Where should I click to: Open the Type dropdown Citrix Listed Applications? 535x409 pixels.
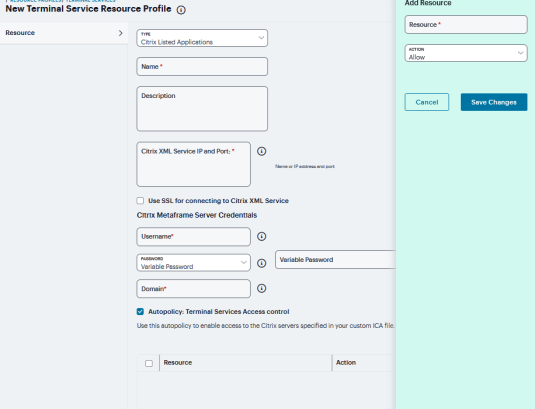click(202, 38)
